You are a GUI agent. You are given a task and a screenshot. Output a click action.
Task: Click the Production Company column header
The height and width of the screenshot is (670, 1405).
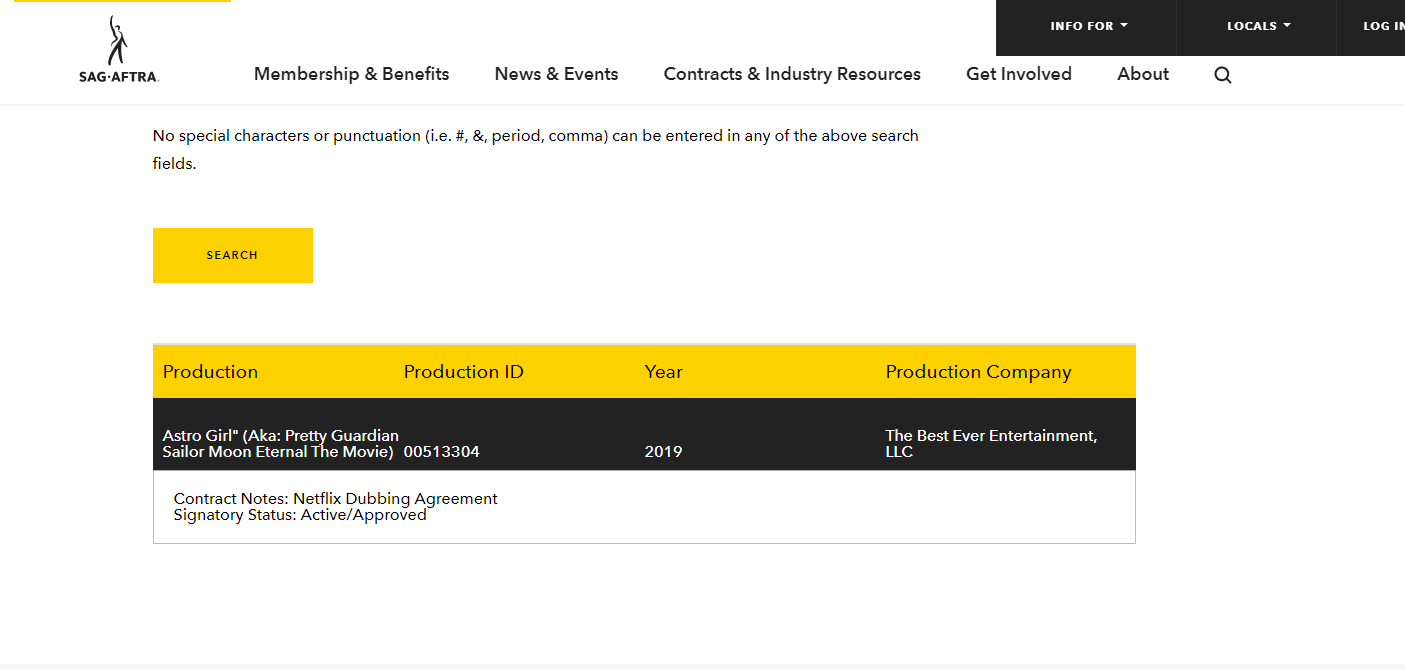point(978,372)
